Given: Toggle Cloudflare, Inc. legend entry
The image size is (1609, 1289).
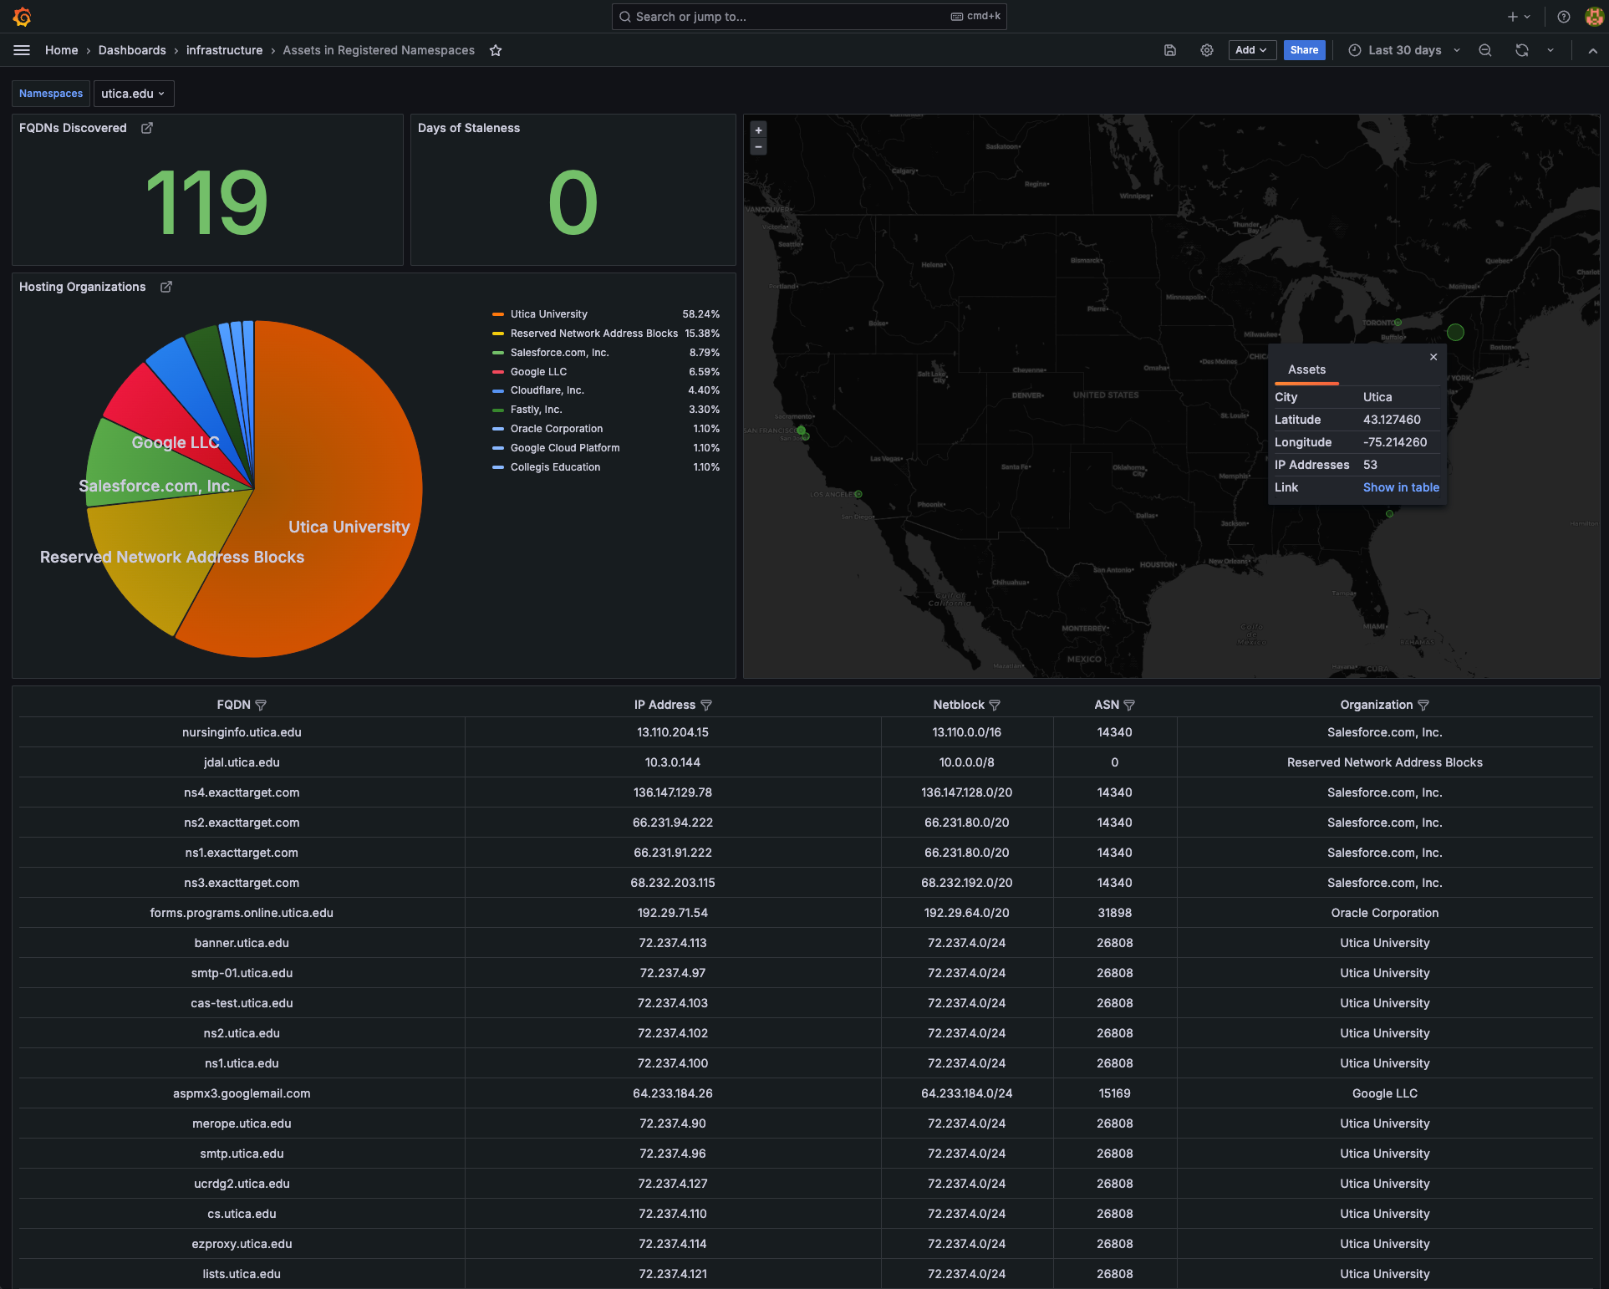Looking at the screenshot, I should tap(547, 391).
